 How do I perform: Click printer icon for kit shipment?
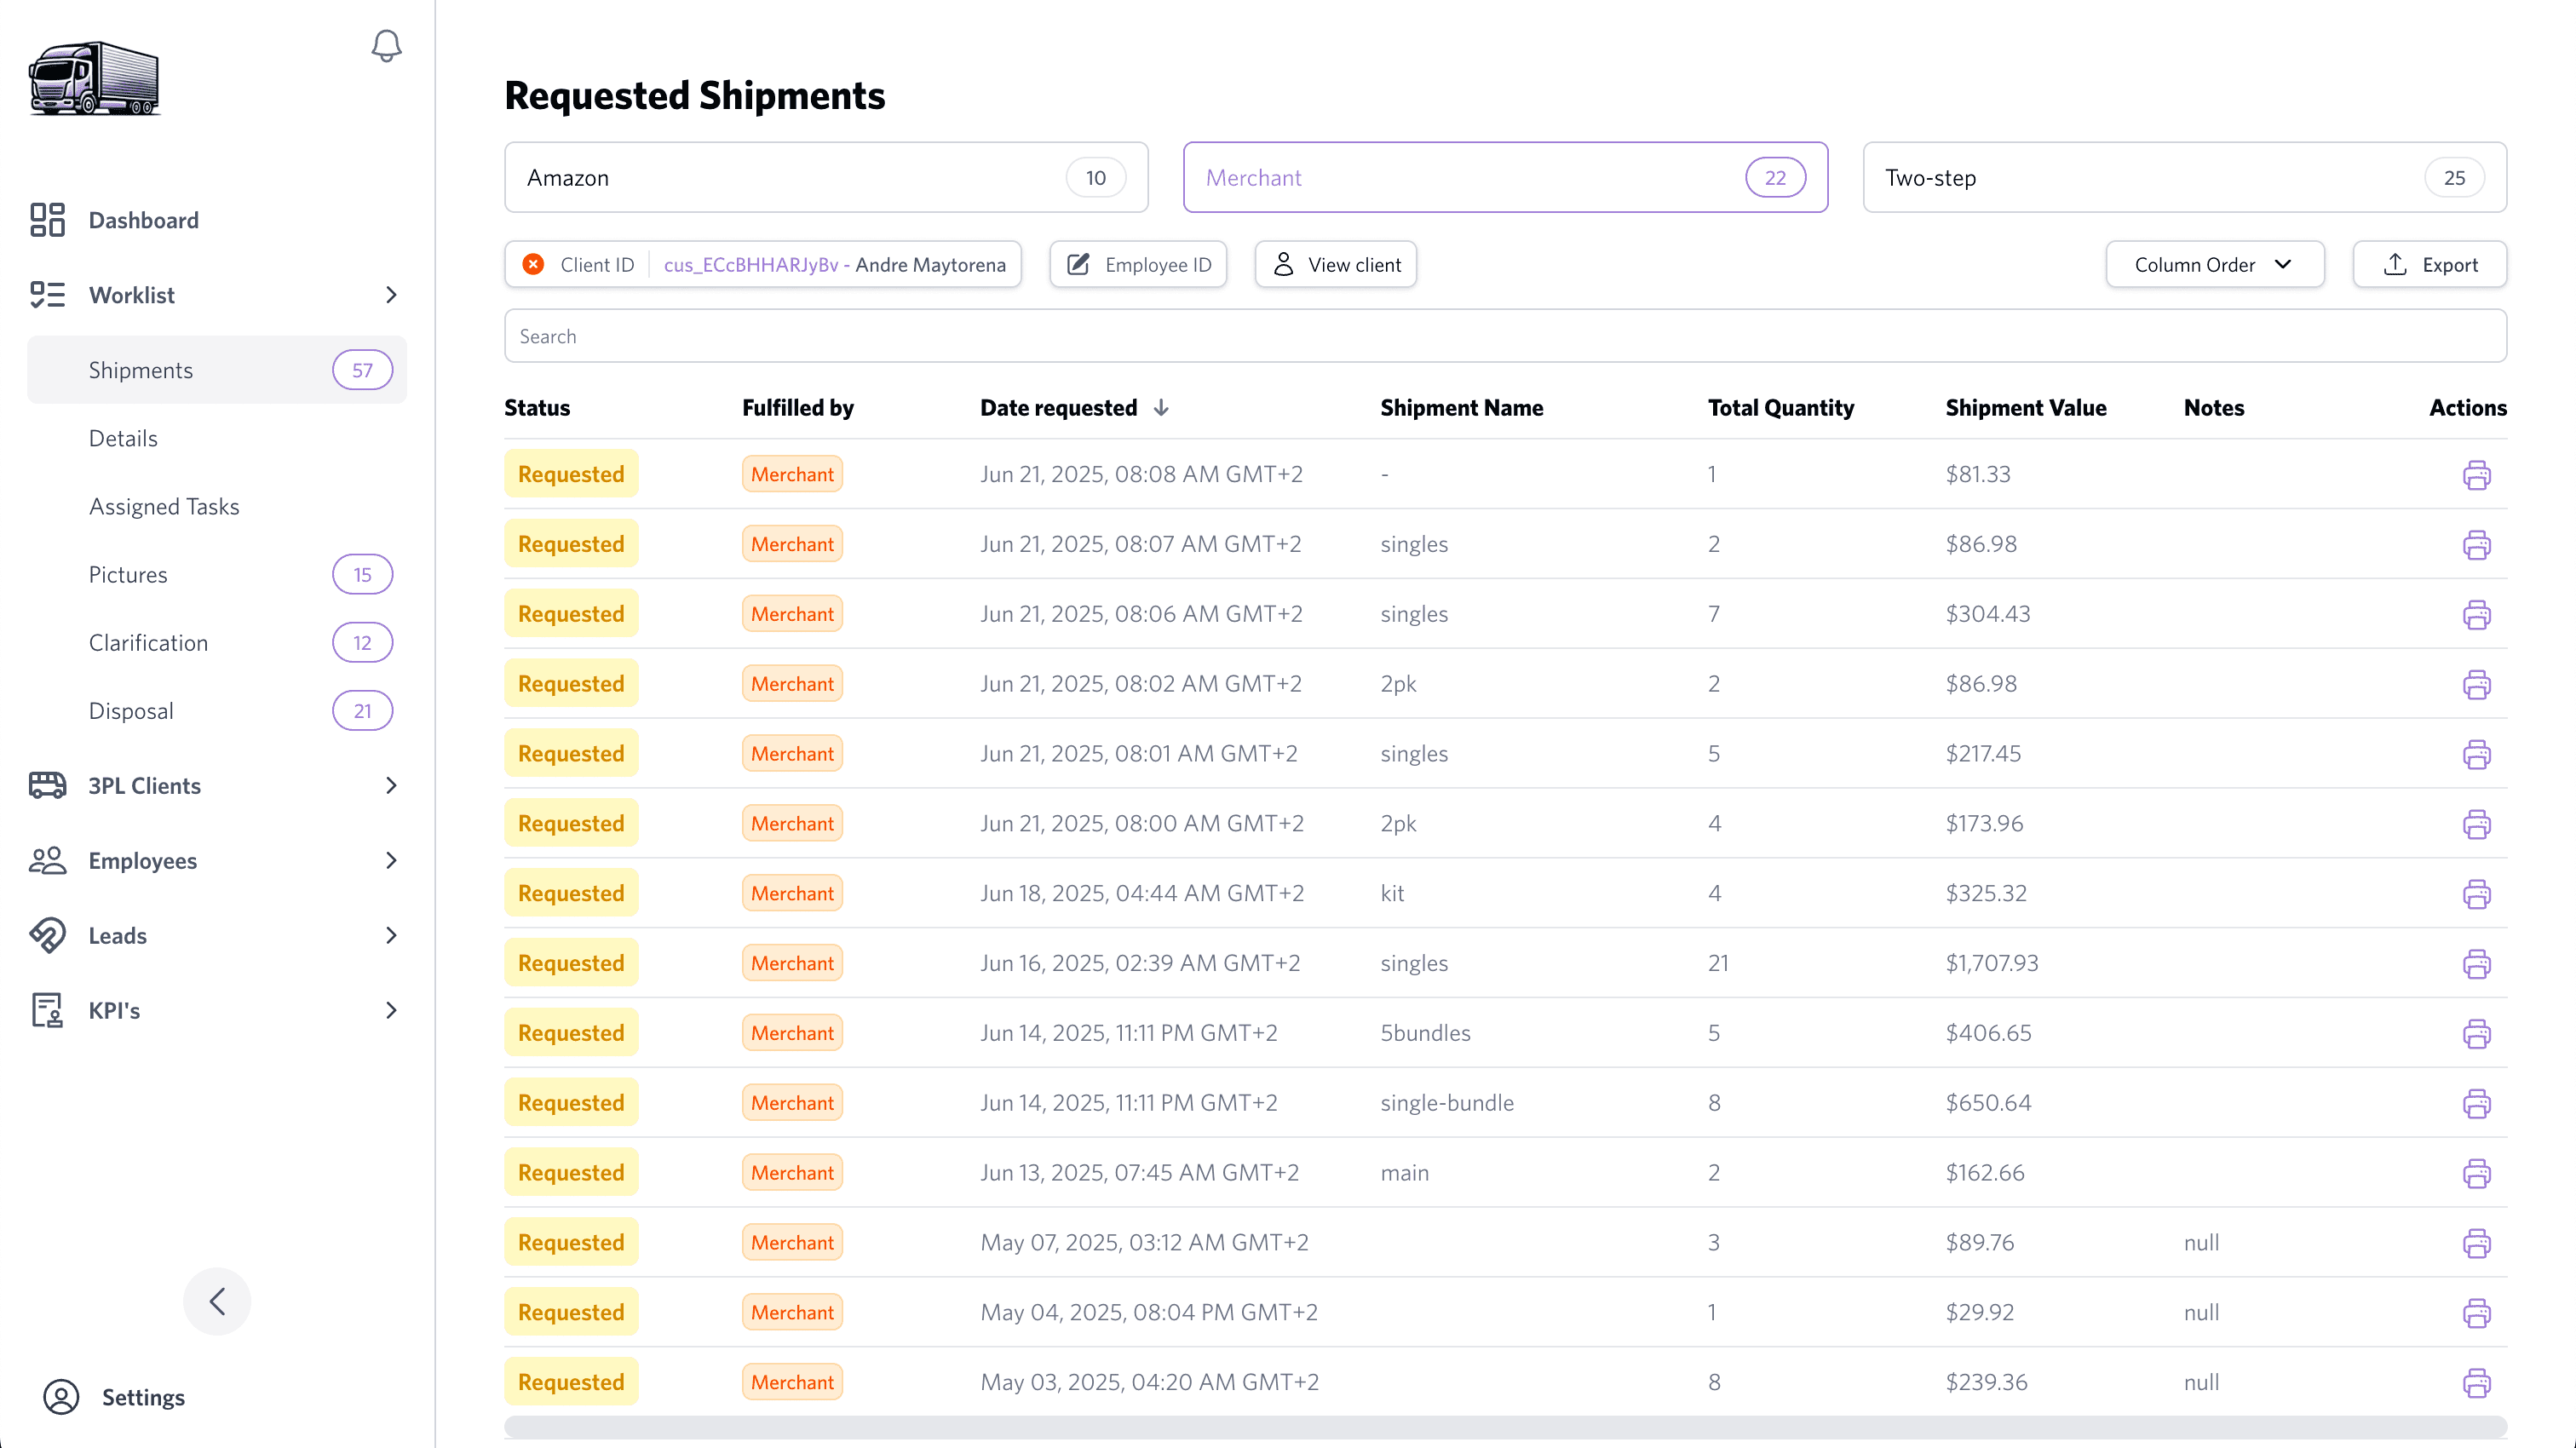[2476, 894]
